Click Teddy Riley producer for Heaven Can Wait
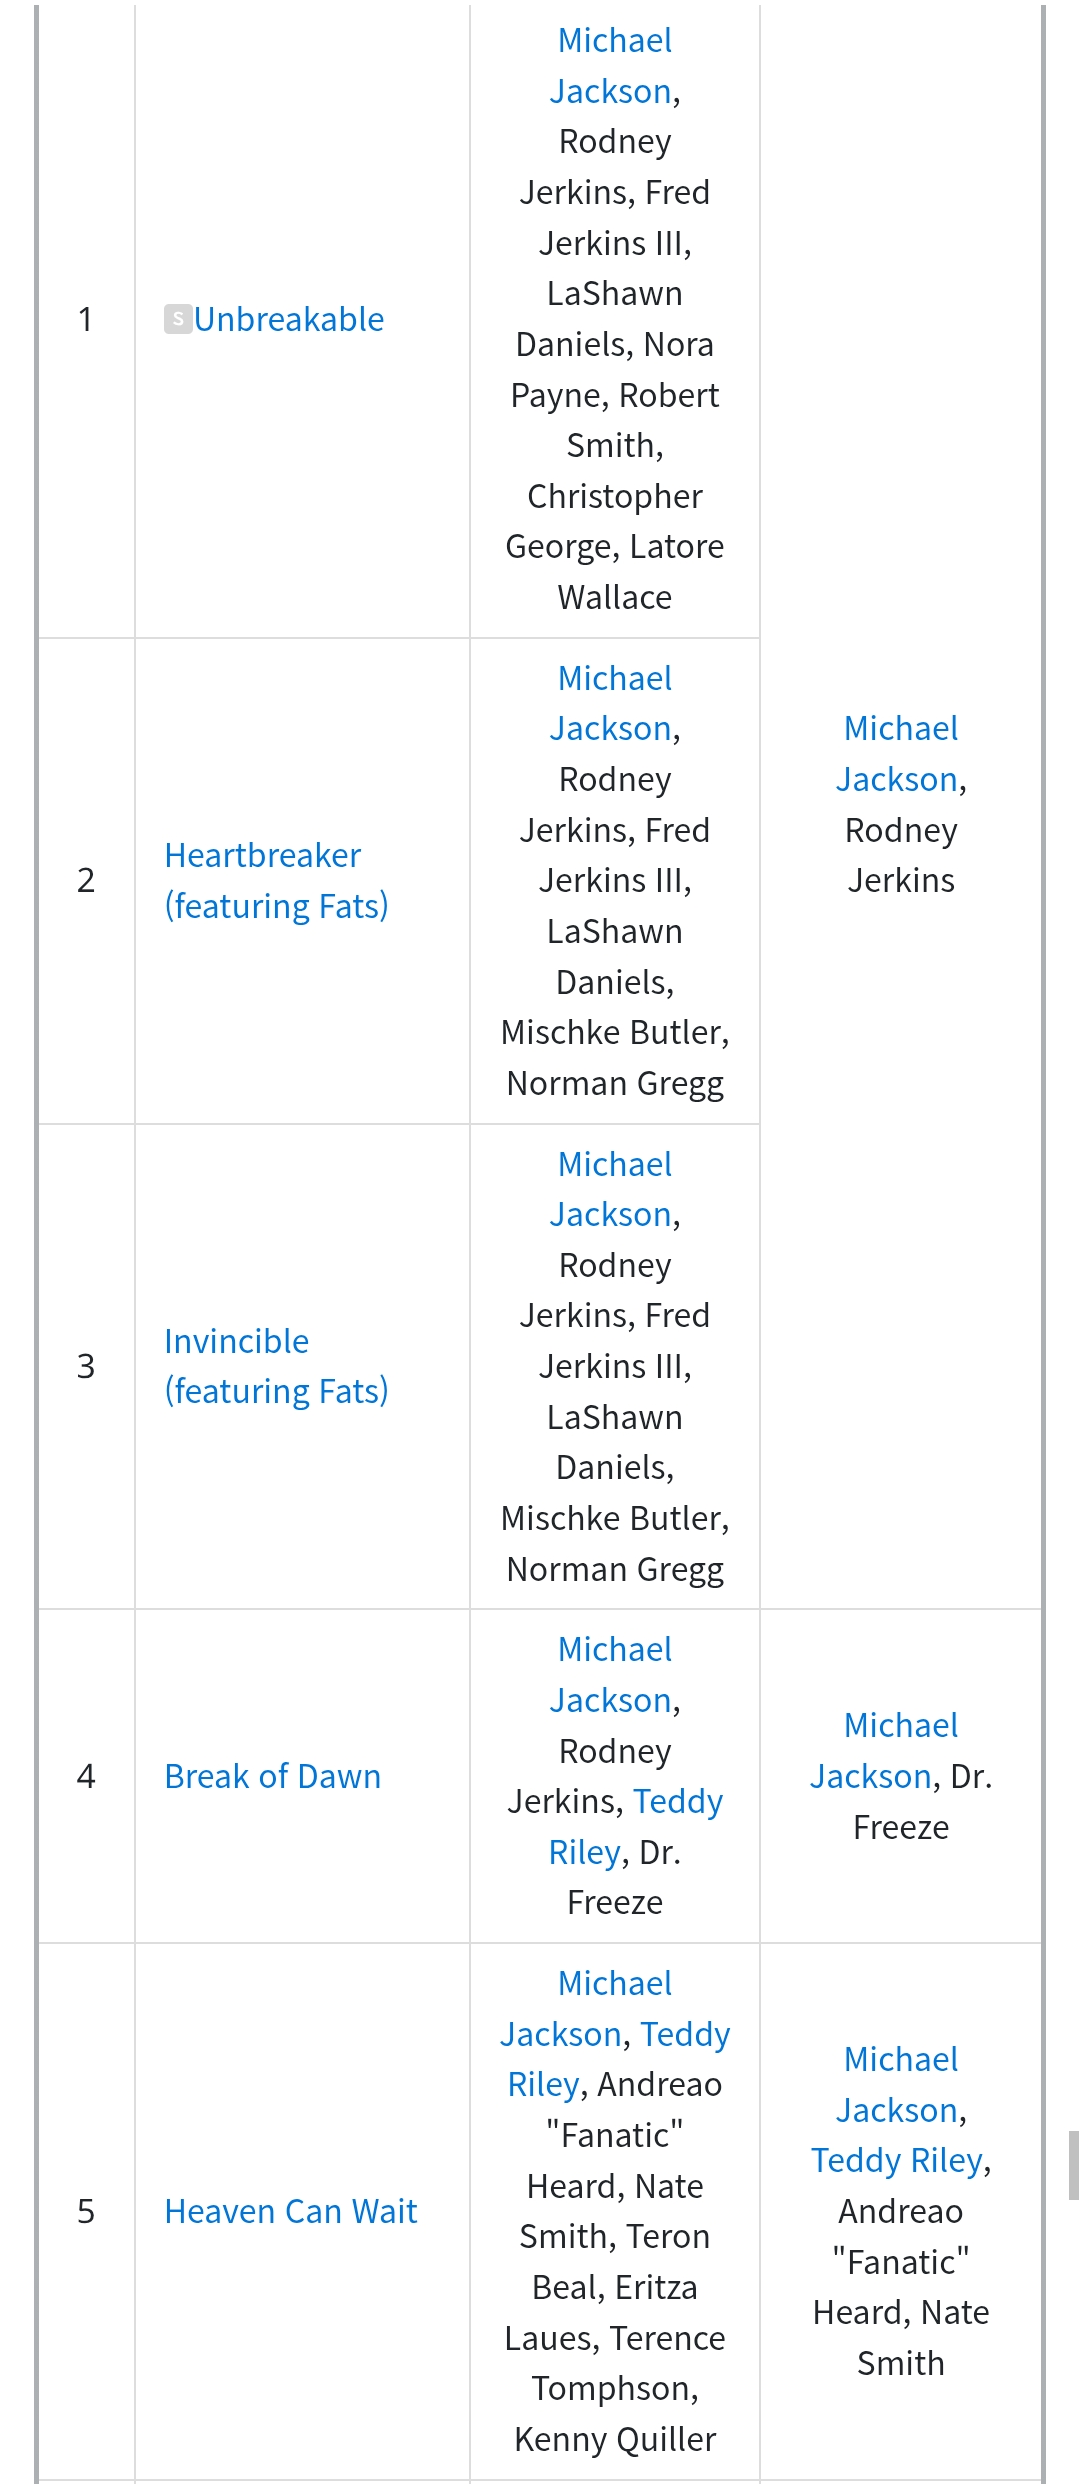The height and width of the screenshot is (2484, 1079). tap(897, 2160)
